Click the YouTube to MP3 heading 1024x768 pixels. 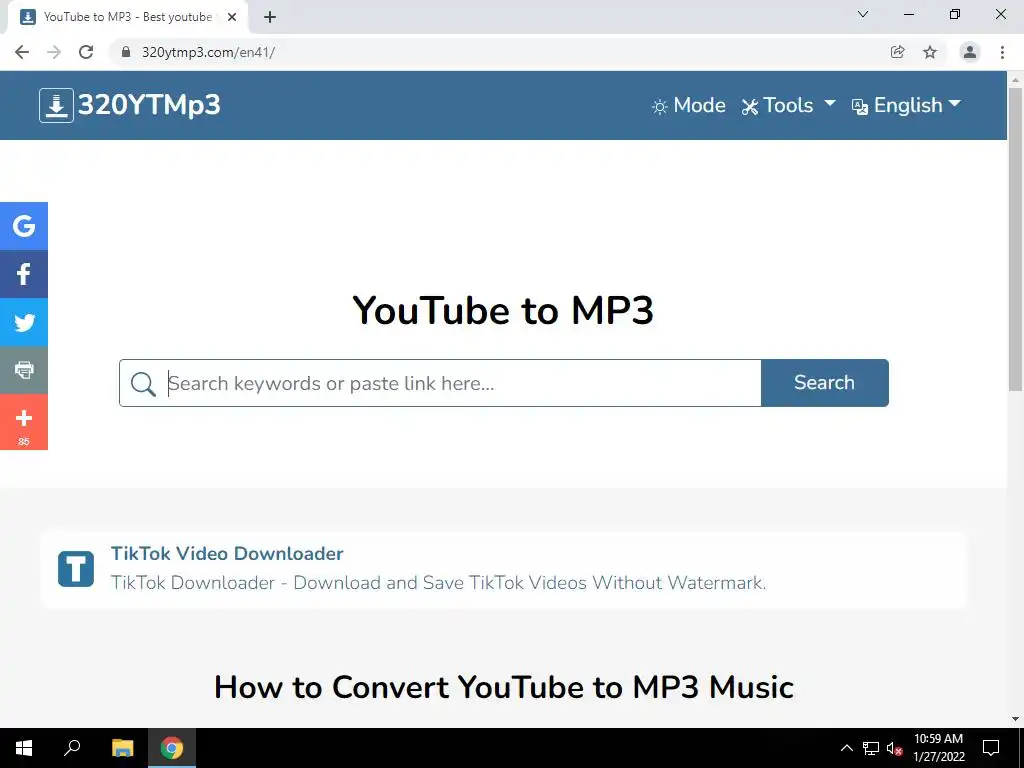[x=503, y=310]
